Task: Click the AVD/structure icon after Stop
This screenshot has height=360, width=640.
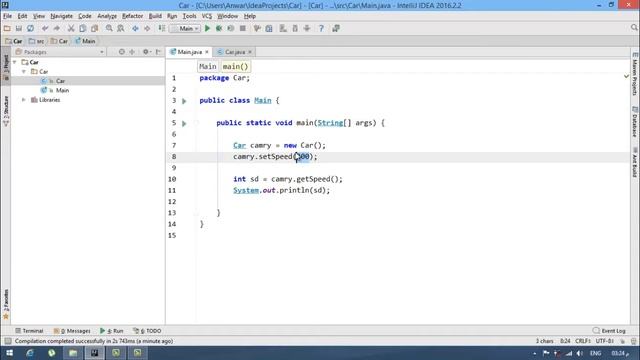Action: (257, 28)
